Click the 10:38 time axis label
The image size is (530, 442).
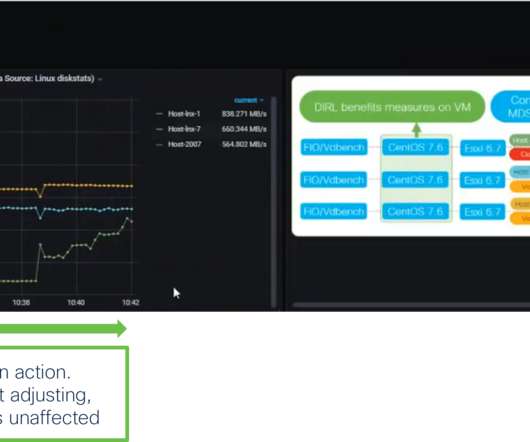tap(21, 302)
